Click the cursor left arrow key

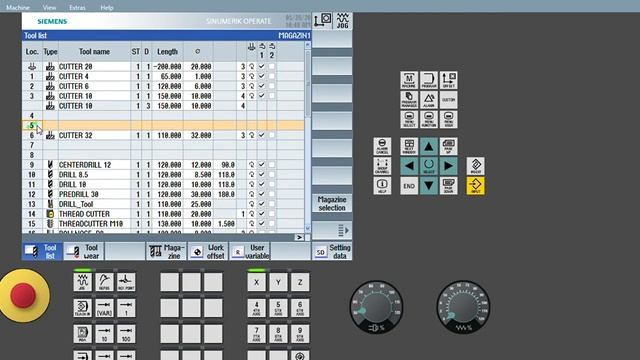[409, 166]
